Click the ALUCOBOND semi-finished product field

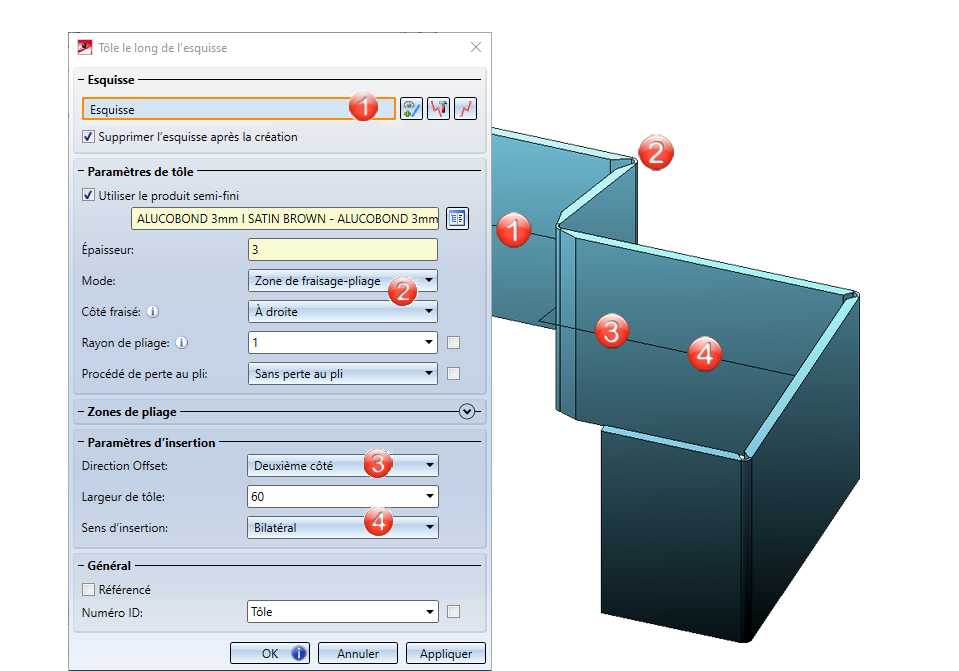tap(285, 218)
